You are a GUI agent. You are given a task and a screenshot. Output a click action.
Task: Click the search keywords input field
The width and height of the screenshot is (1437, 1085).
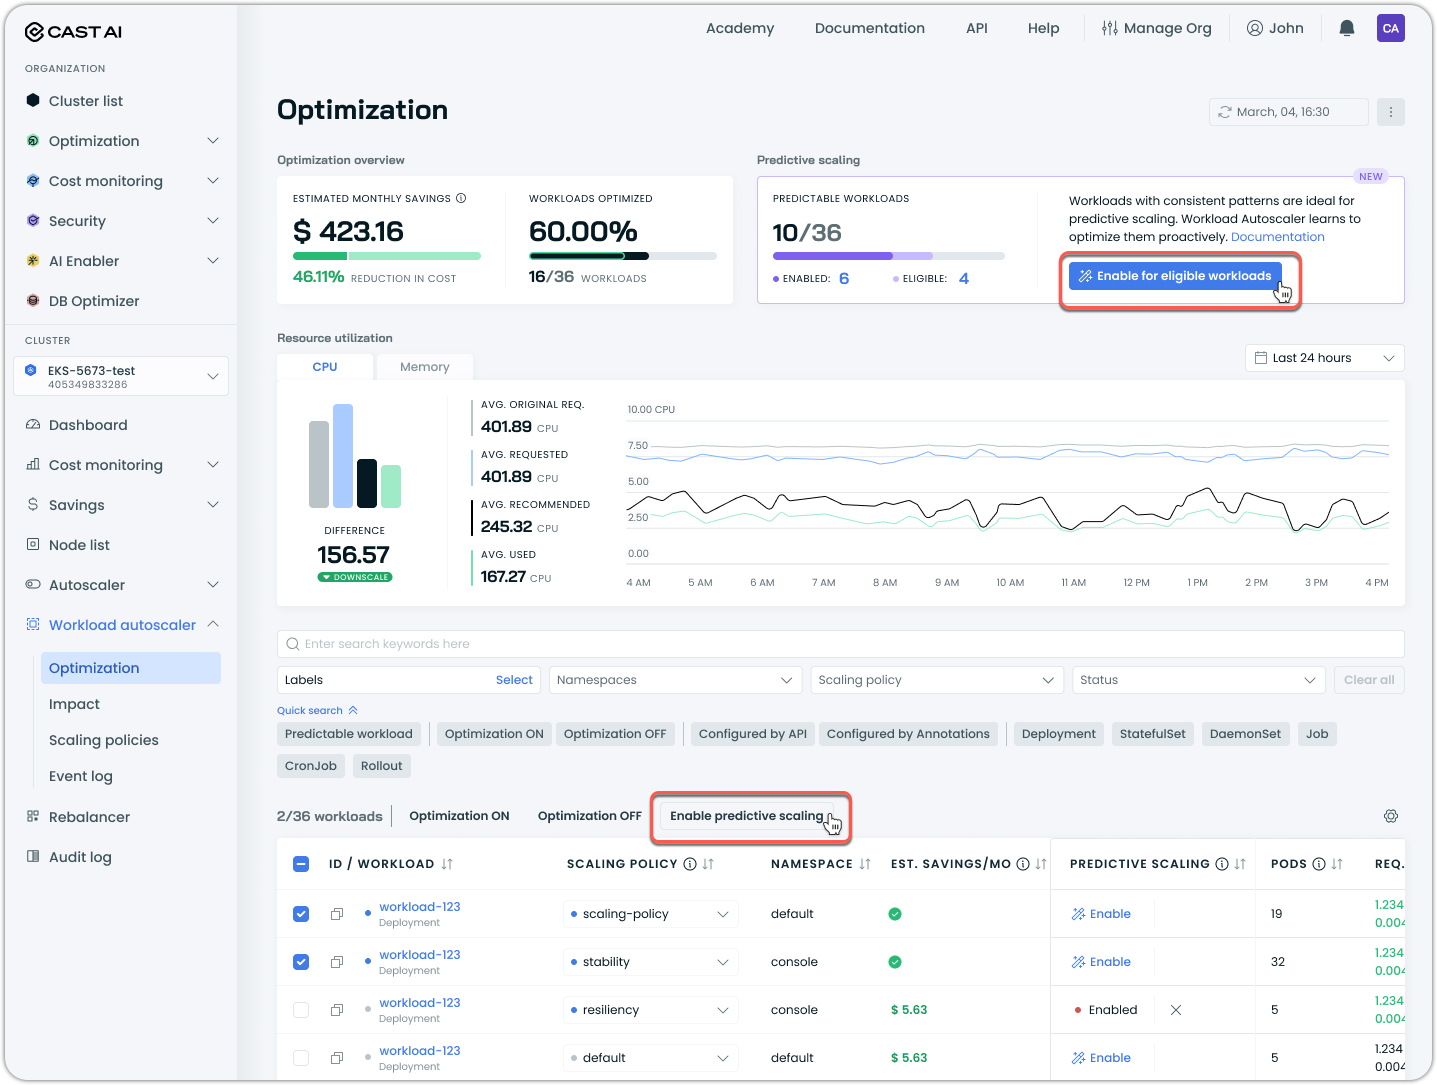click(x=840, y=644)
